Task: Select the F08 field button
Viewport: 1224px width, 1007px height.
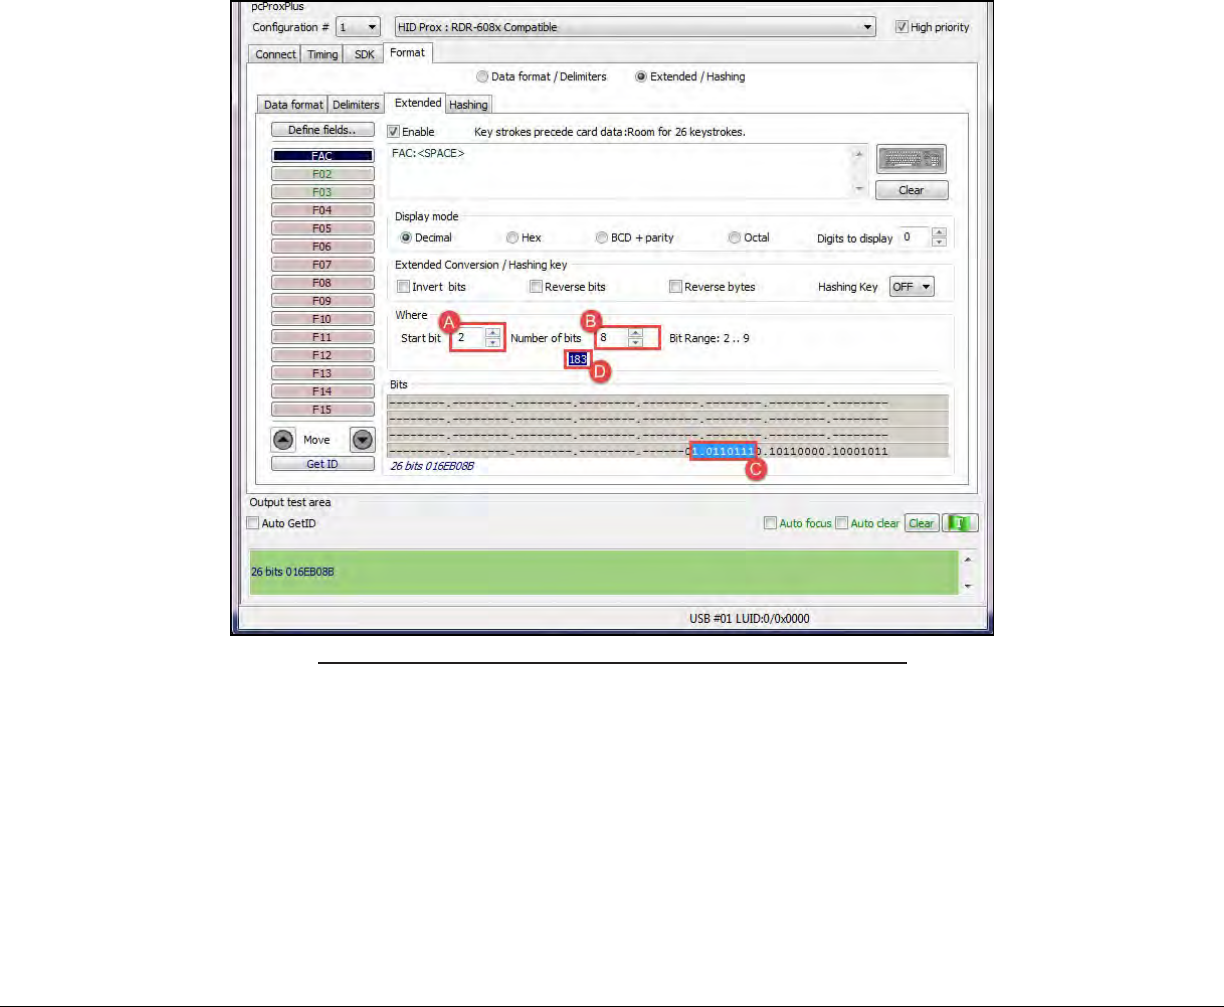Action: [323, 283]
